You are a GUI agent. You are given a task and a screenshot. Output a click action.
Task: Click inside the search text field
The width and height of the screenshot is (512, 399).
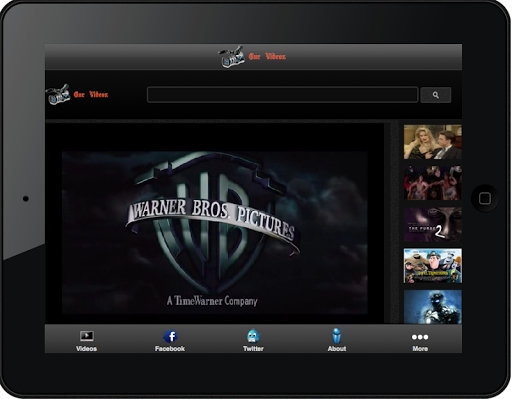[x=282, y=95]
